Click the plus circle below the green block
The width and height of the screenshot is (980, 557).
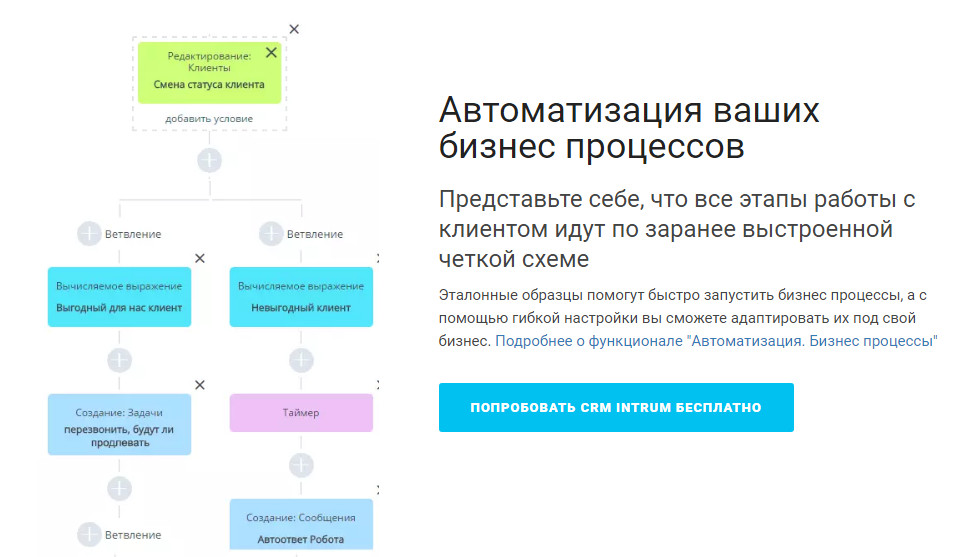pyautogui.click(x=209, y=160)
